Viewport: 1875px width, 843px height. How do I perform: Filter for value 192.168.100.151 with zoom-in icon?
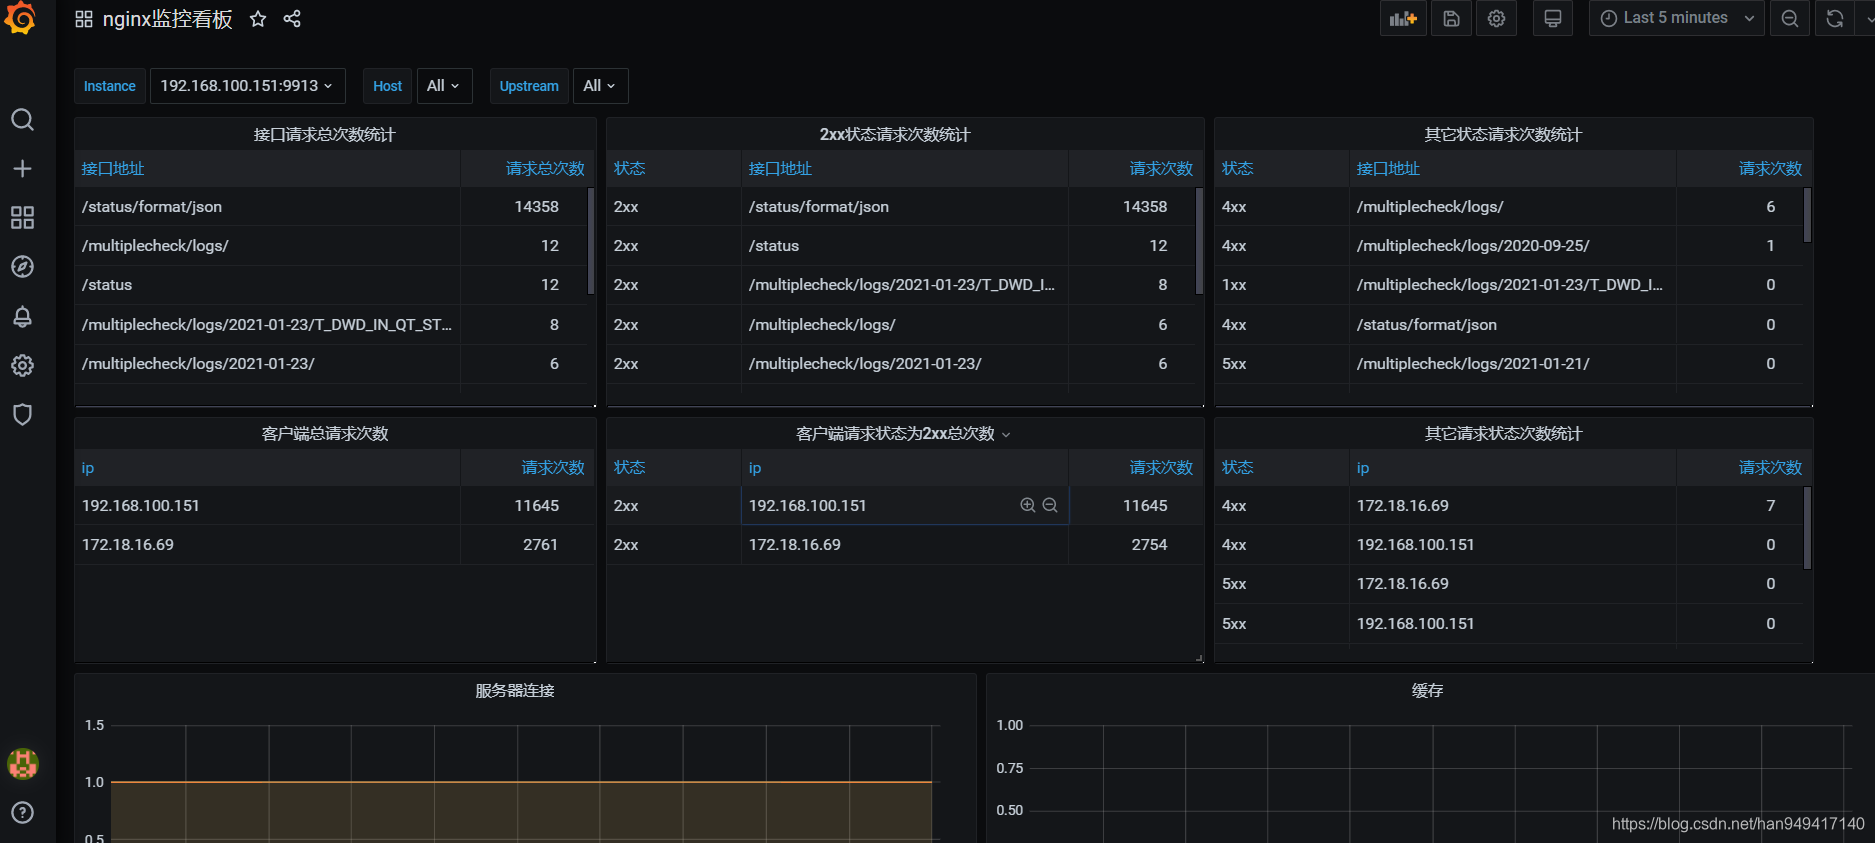pyautogui.click(x=1027, y=505)
